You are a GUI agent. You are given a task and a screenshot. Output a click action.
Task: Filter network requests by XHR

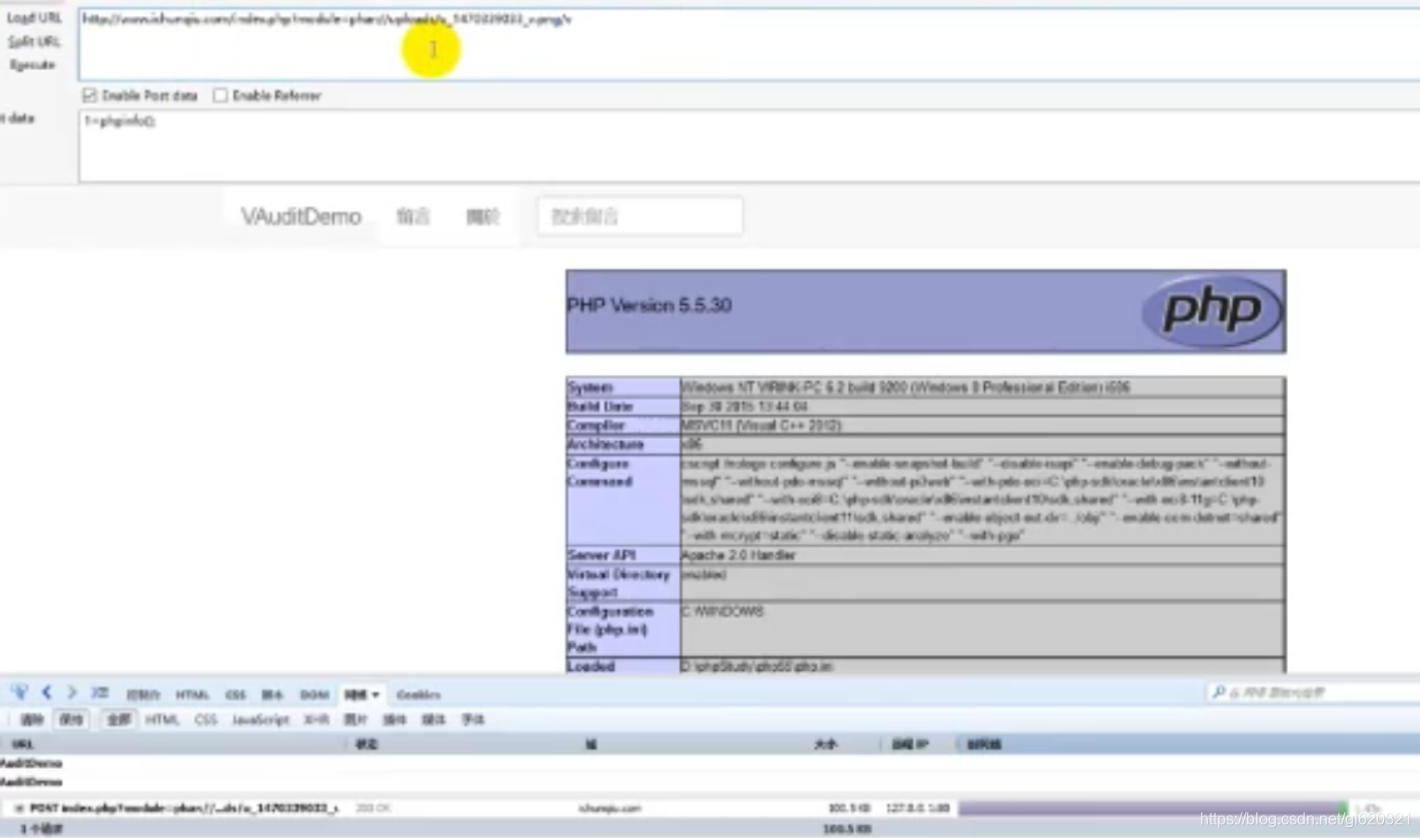click(x=316, y=720)
